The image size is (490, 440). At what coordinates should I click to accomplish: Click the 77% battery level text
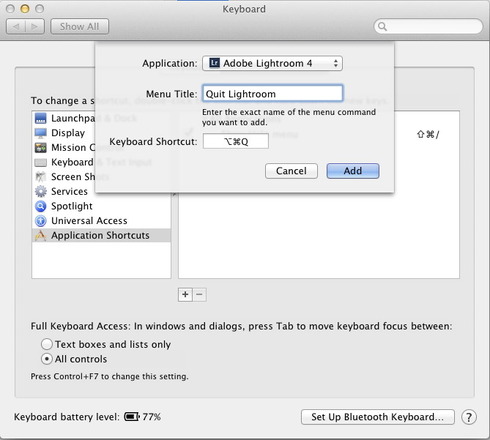pyautogui.click(x=152, y=417)
